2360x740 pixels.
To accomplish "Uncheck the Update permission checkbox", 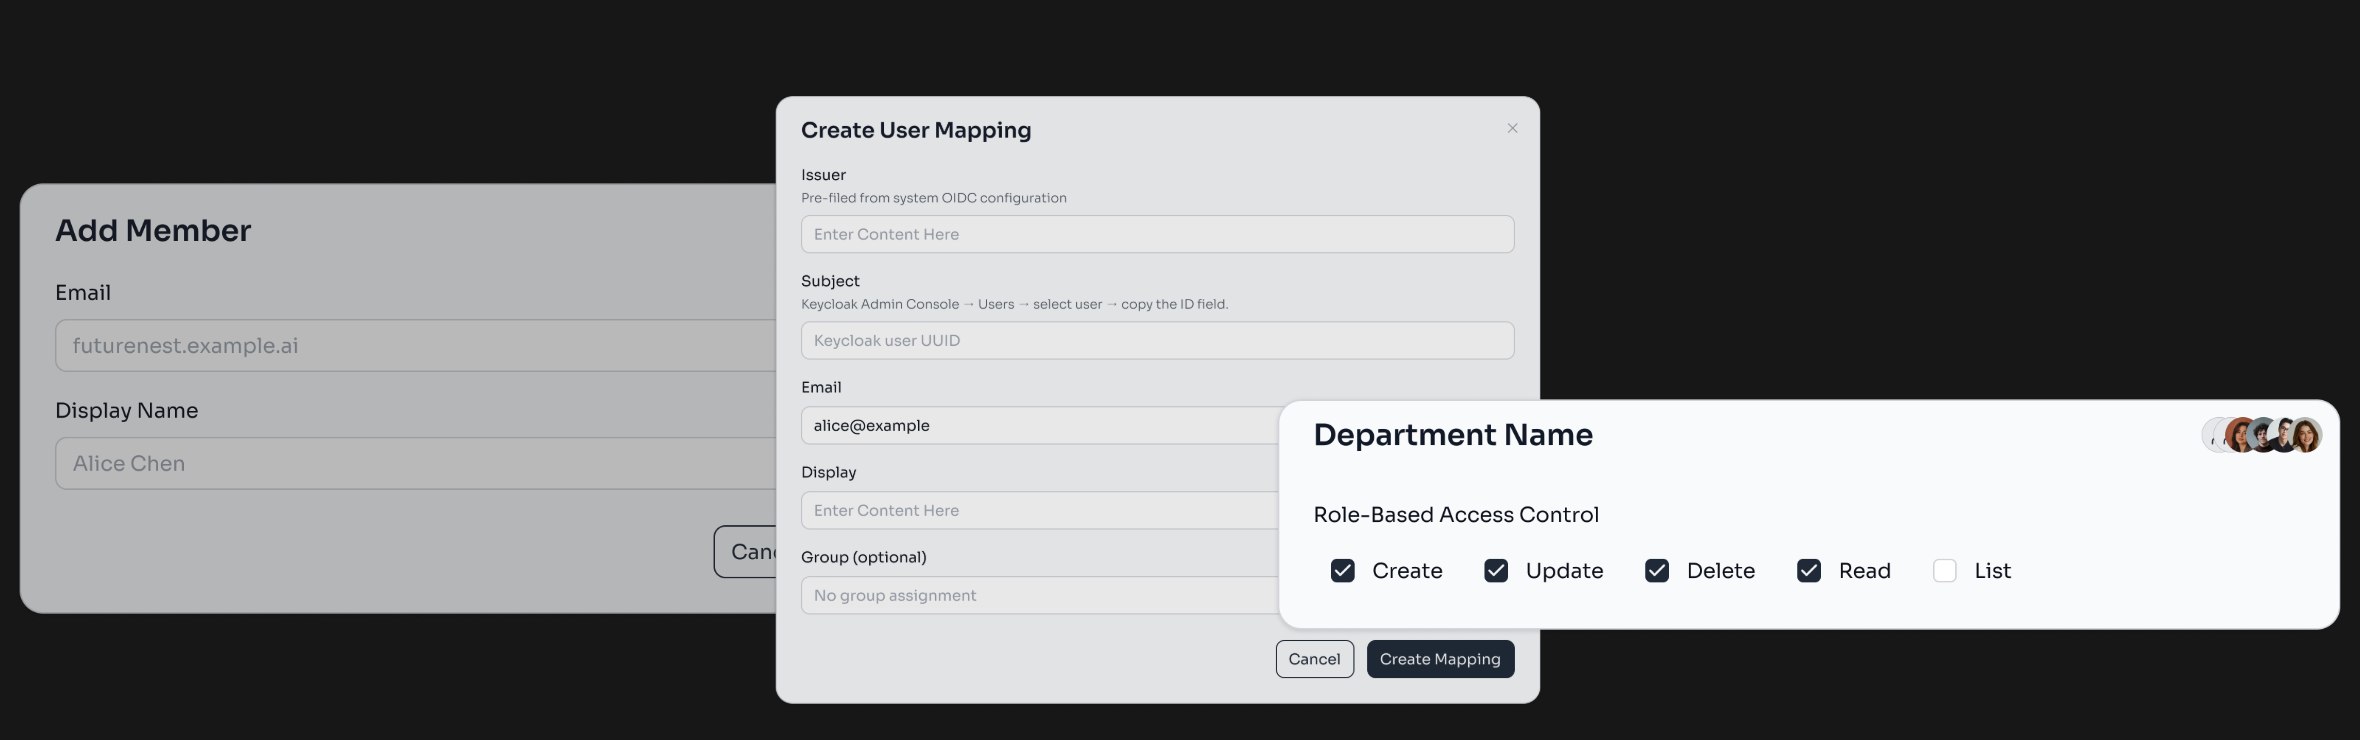I will coord(1496,571).
